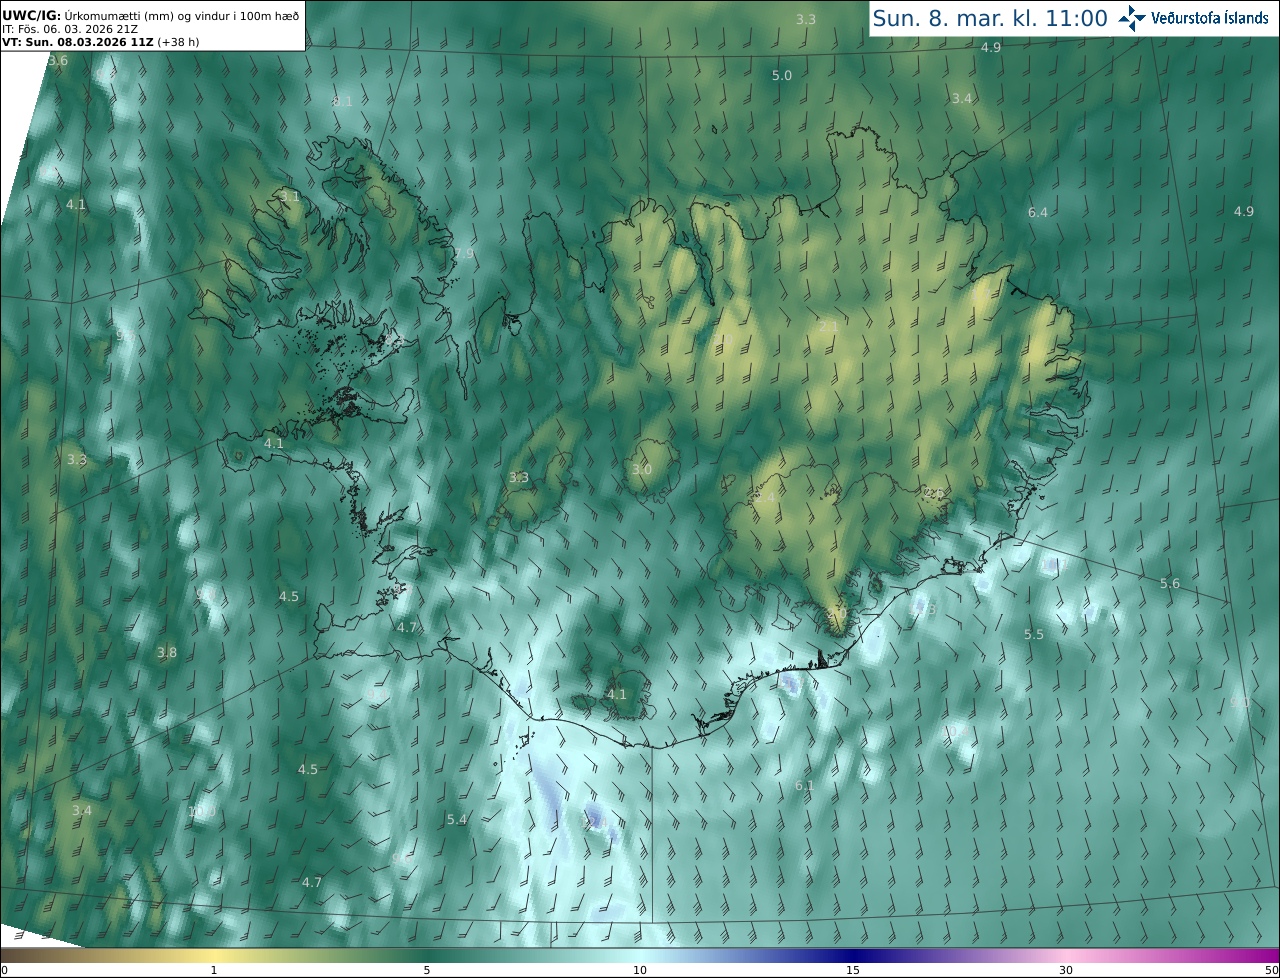Click the 4.7 value near Reykjanes peninsula
Screen dimensions: 1280x978
tap(407, 628)
